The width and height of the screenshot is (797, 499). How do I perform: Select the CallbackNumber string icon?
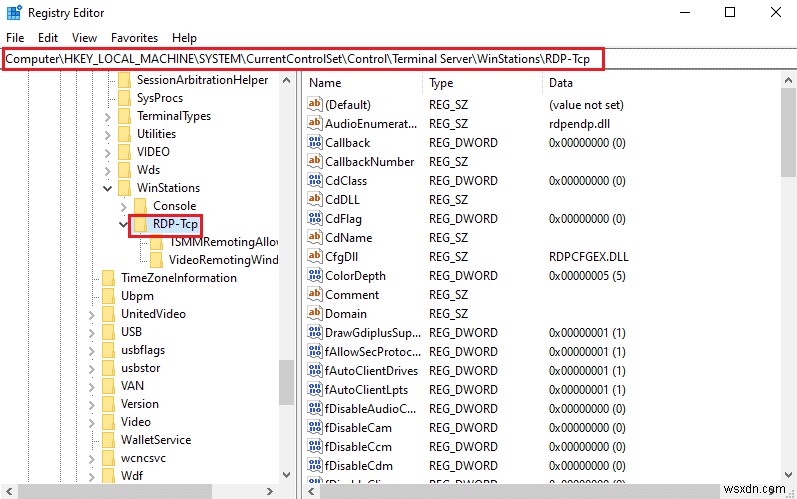(315, 161)
